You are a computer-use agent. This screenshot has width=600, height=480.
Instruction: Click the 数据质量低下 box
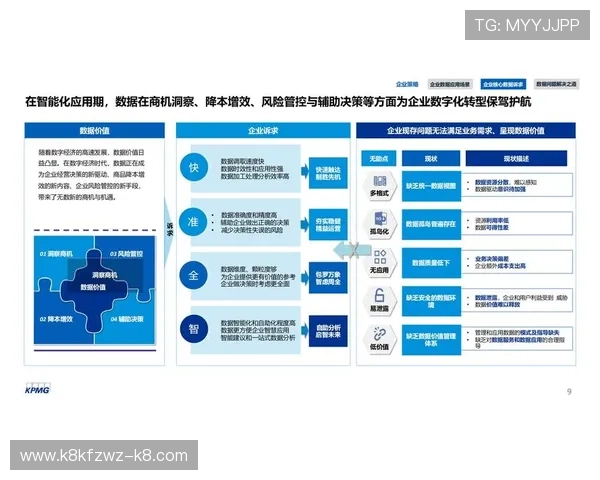coord(431,263)
